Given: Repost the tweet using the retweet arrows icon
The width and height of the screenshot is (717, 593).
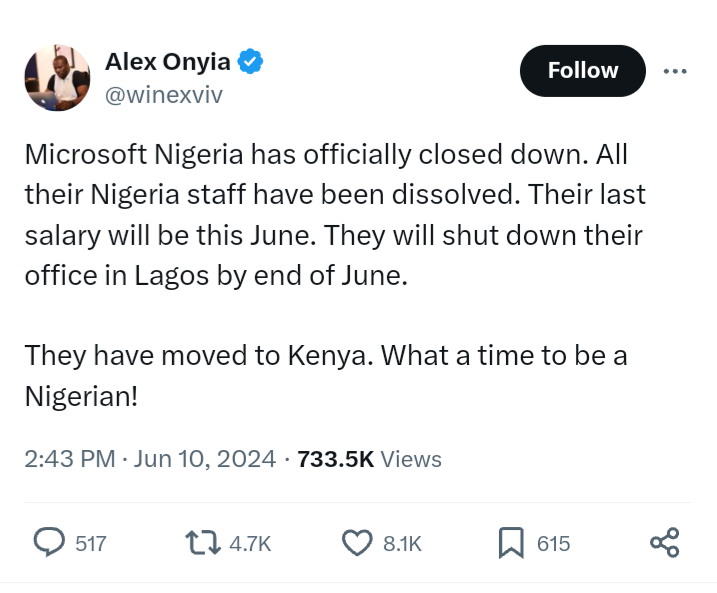Looking at the screenshot, I should click(x=204, y=542).
